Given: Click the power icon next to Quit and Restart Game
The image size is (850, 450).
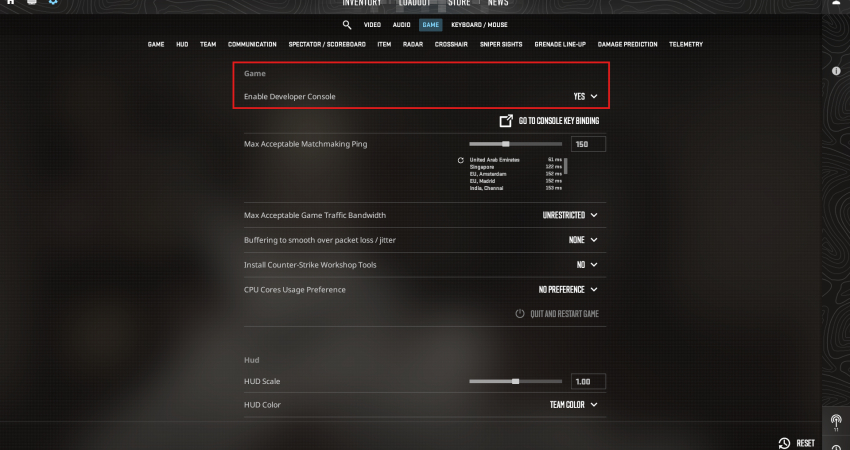Looking at the screenshot, I should [x=520, y=314].
